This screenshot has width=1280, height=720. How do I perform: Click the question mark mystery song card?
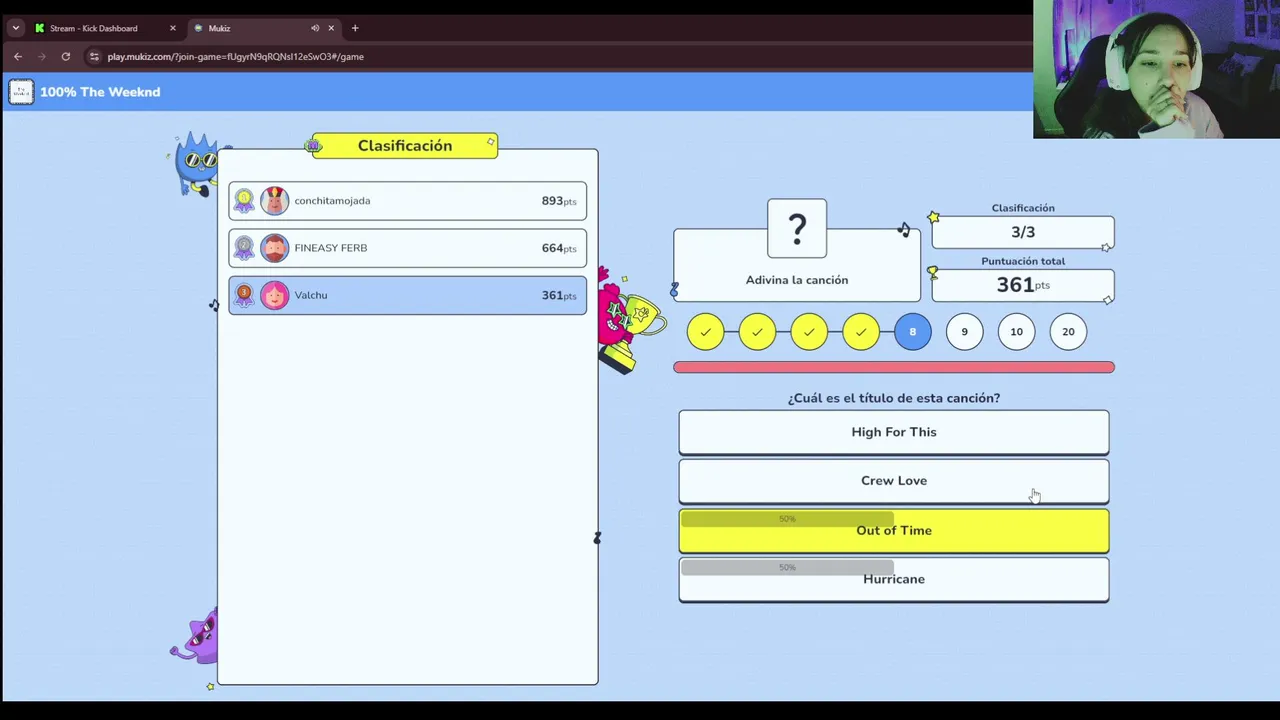pos(797,229)
